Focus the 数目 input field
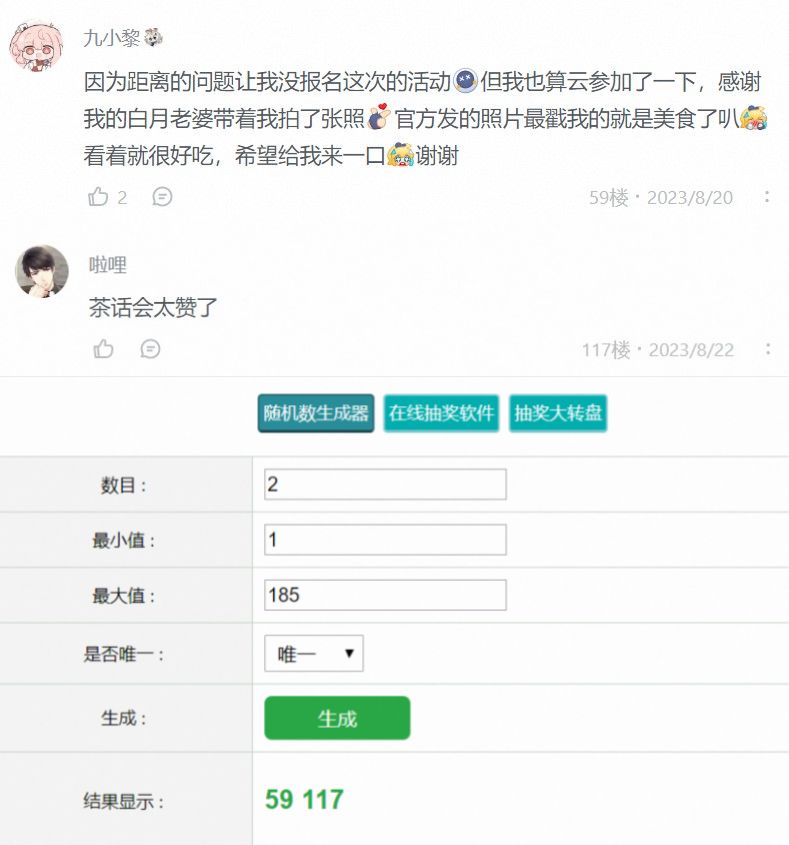Screen dimensions: 789x845 (x=385, y=484)
